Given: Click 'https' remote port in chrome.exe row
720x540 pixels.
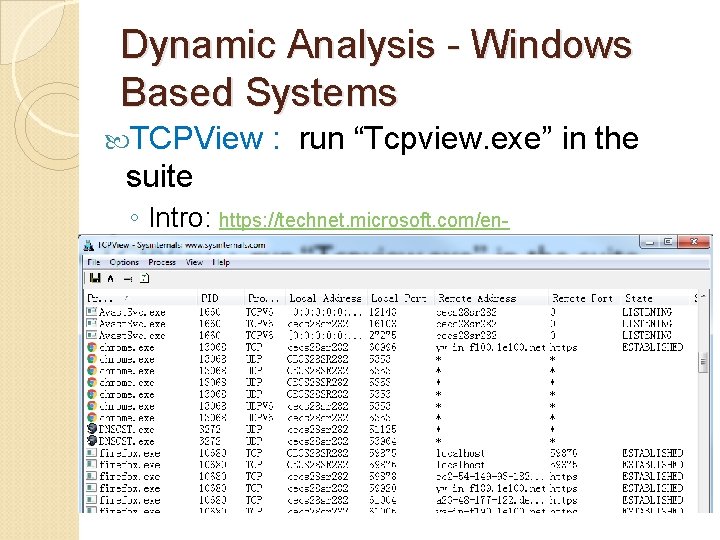Looking at the screenshot, I should [563, 348].
